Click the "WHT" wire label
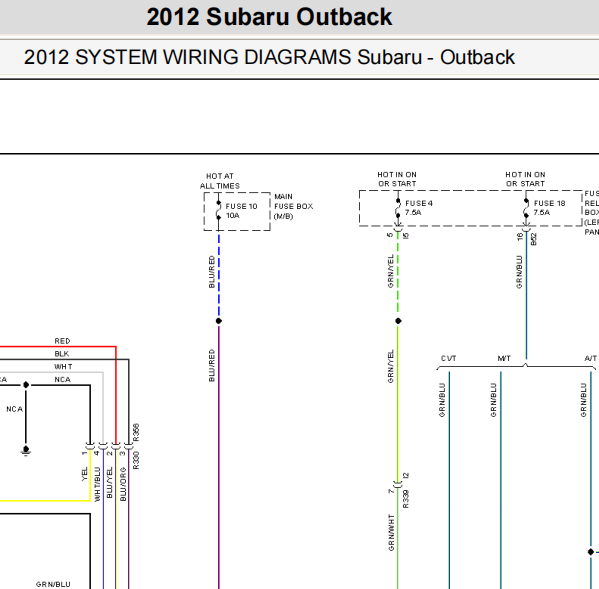 tap(63, 367)
